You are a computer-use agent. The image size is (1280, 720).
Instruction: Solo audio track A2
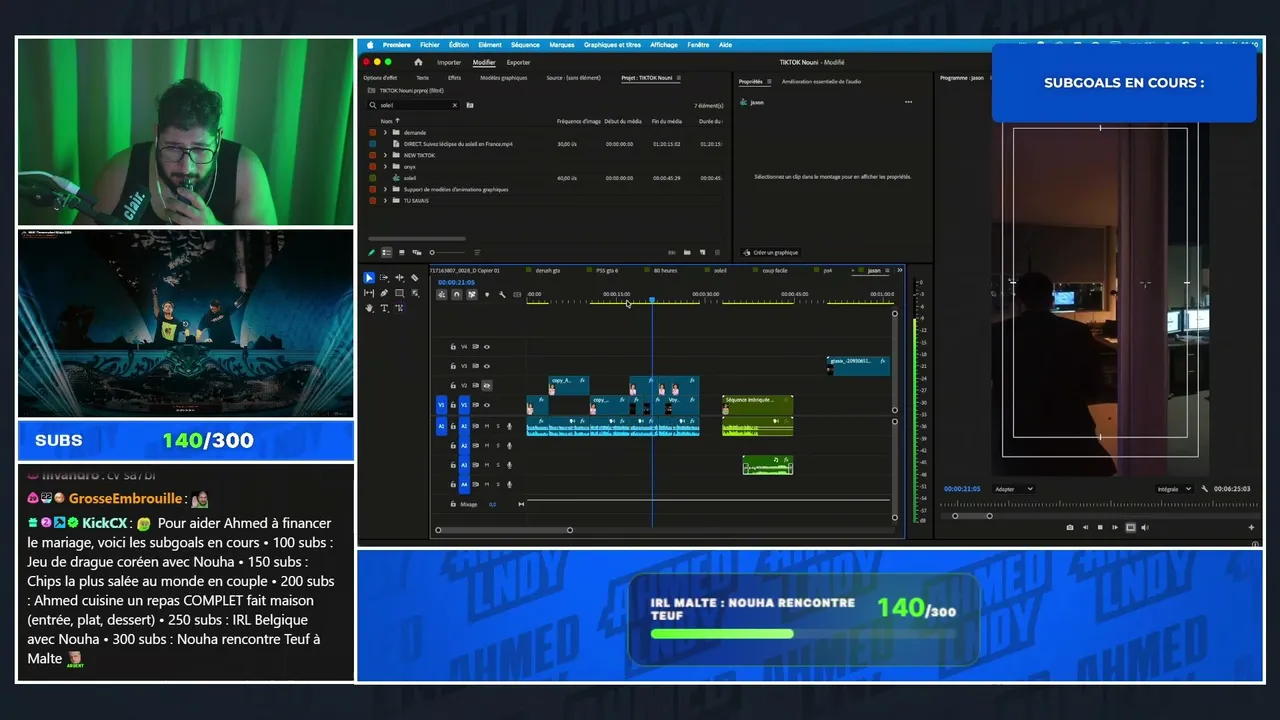(x=498, y=446)
